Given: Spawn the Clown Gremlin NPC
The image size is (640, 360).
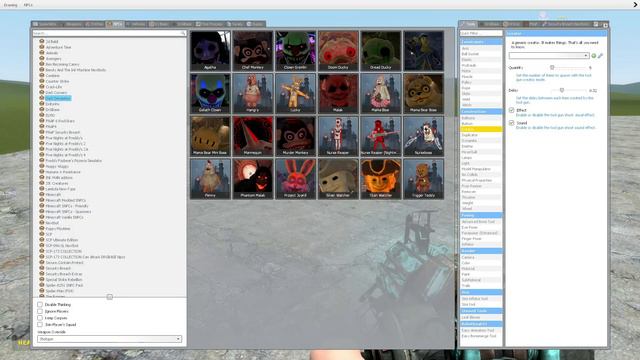Looking at the screenshot, I should [296, 51].
